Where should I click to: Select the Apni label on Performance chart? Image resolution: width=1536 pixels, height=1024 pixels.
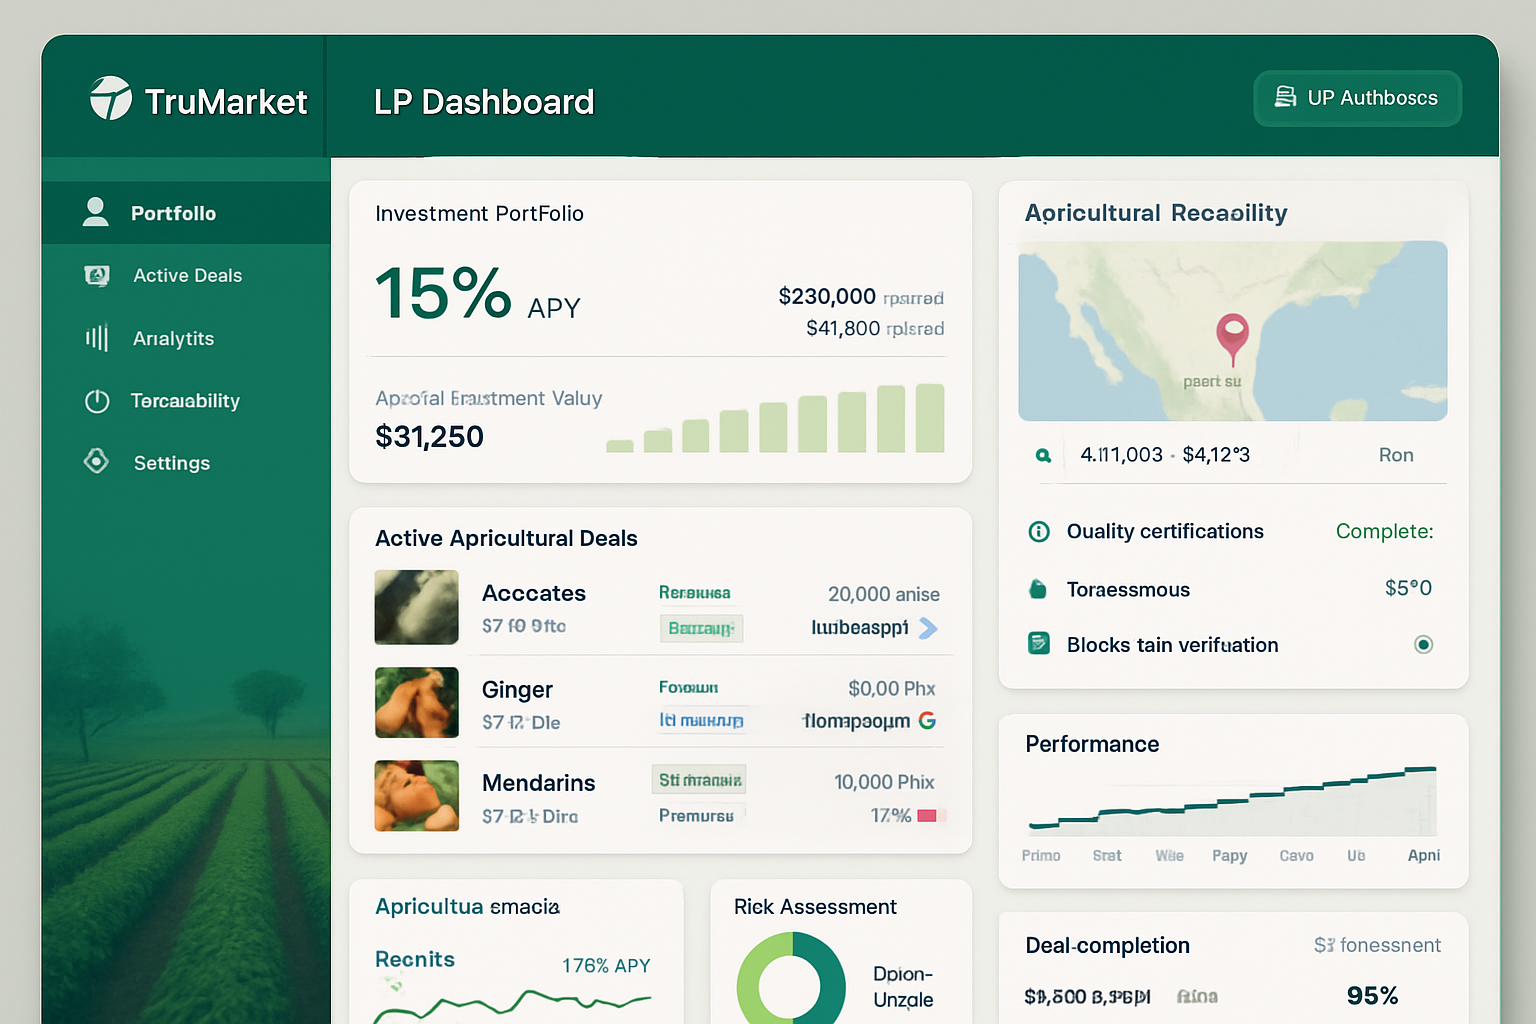1423,855
